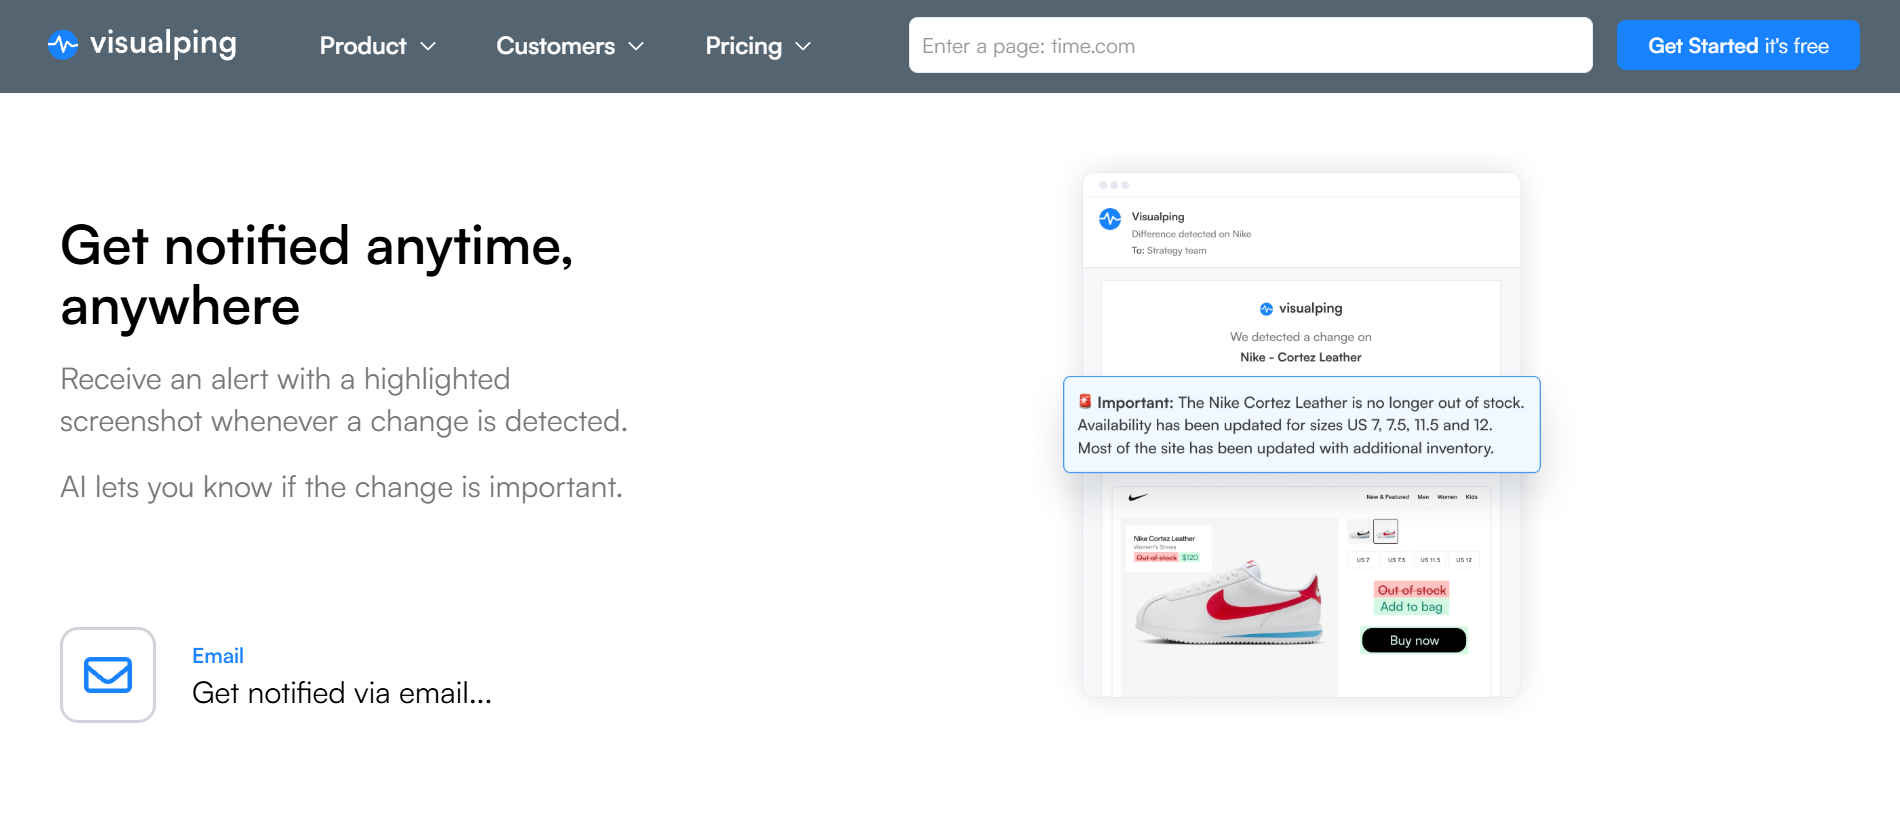Open the visualping wordmark home link
This screenshot has width=1900, height=831.
point(163,44)
